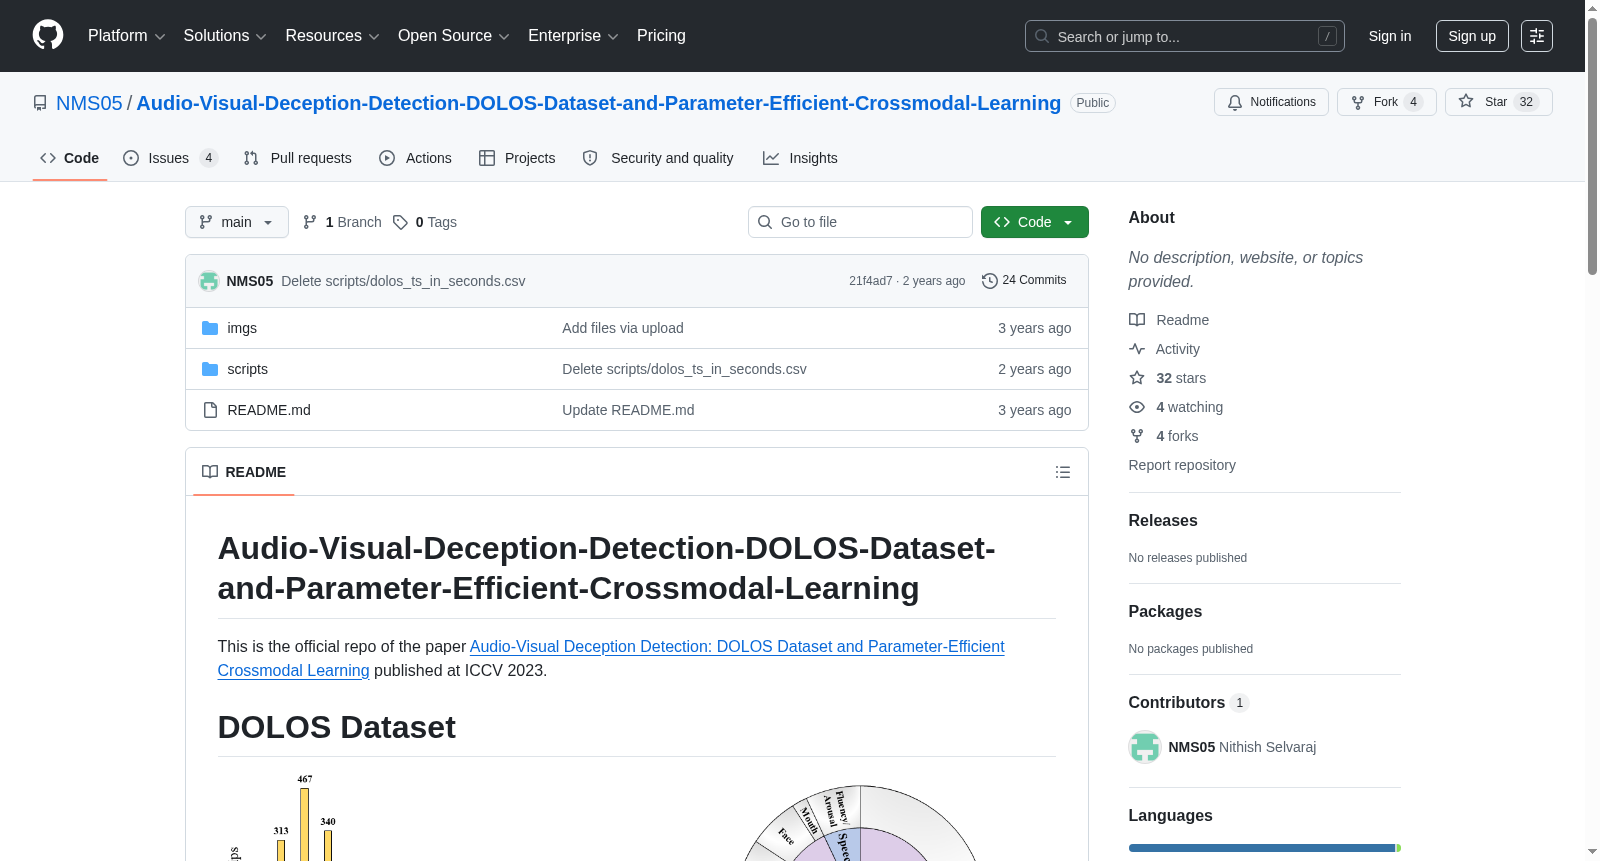Viewport: 1600px width, 861px height.
Task: Open the main branch selector dropdown
Action: [237, 222]
